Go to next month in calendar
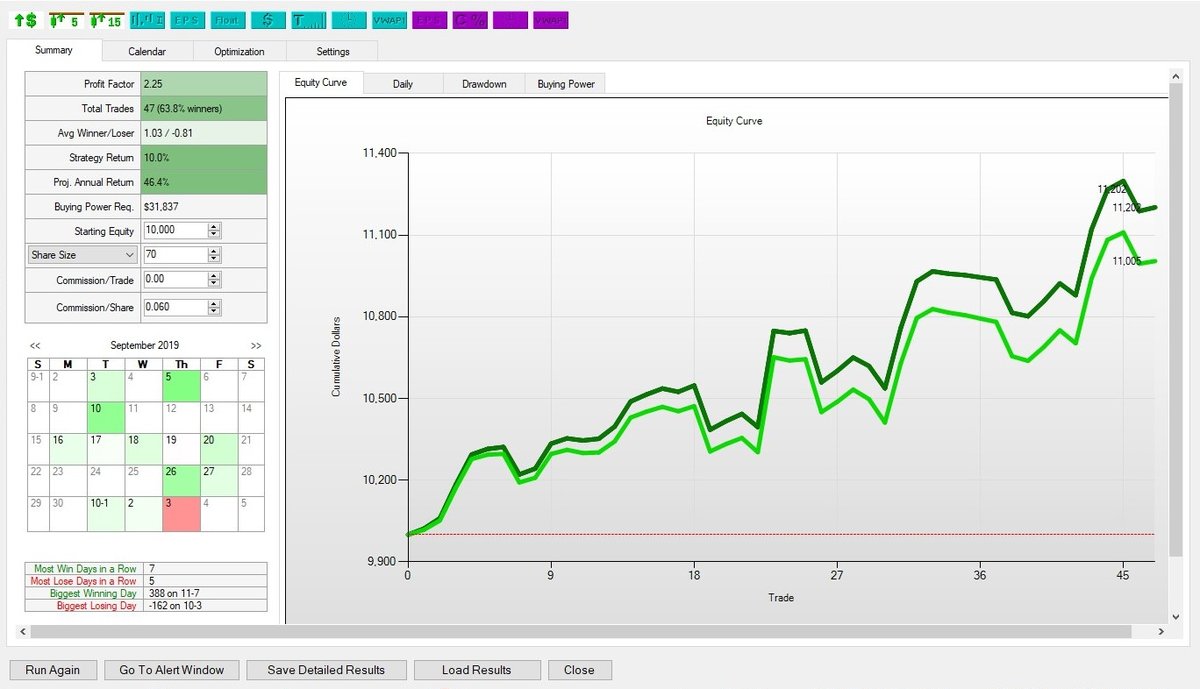Screen dimensions: 1200x689 point(255,345)
